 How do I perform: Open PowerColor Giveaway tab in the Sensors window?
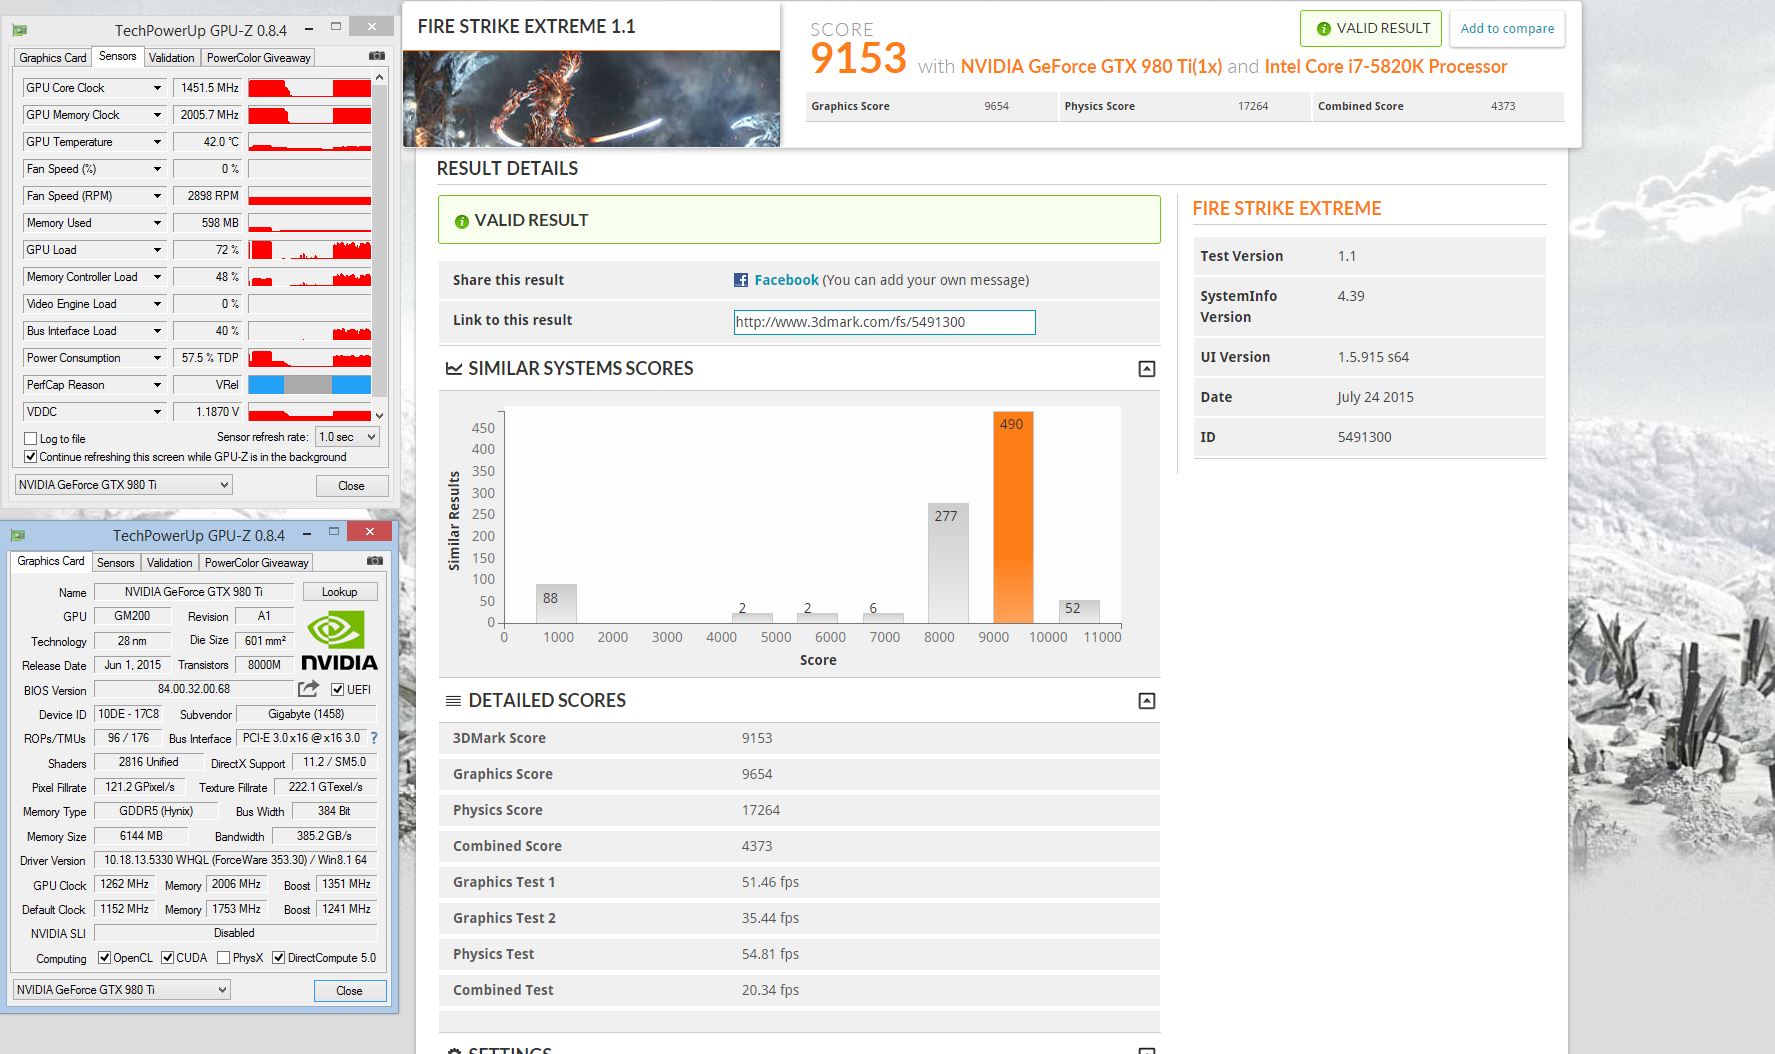tap(259, 58)
